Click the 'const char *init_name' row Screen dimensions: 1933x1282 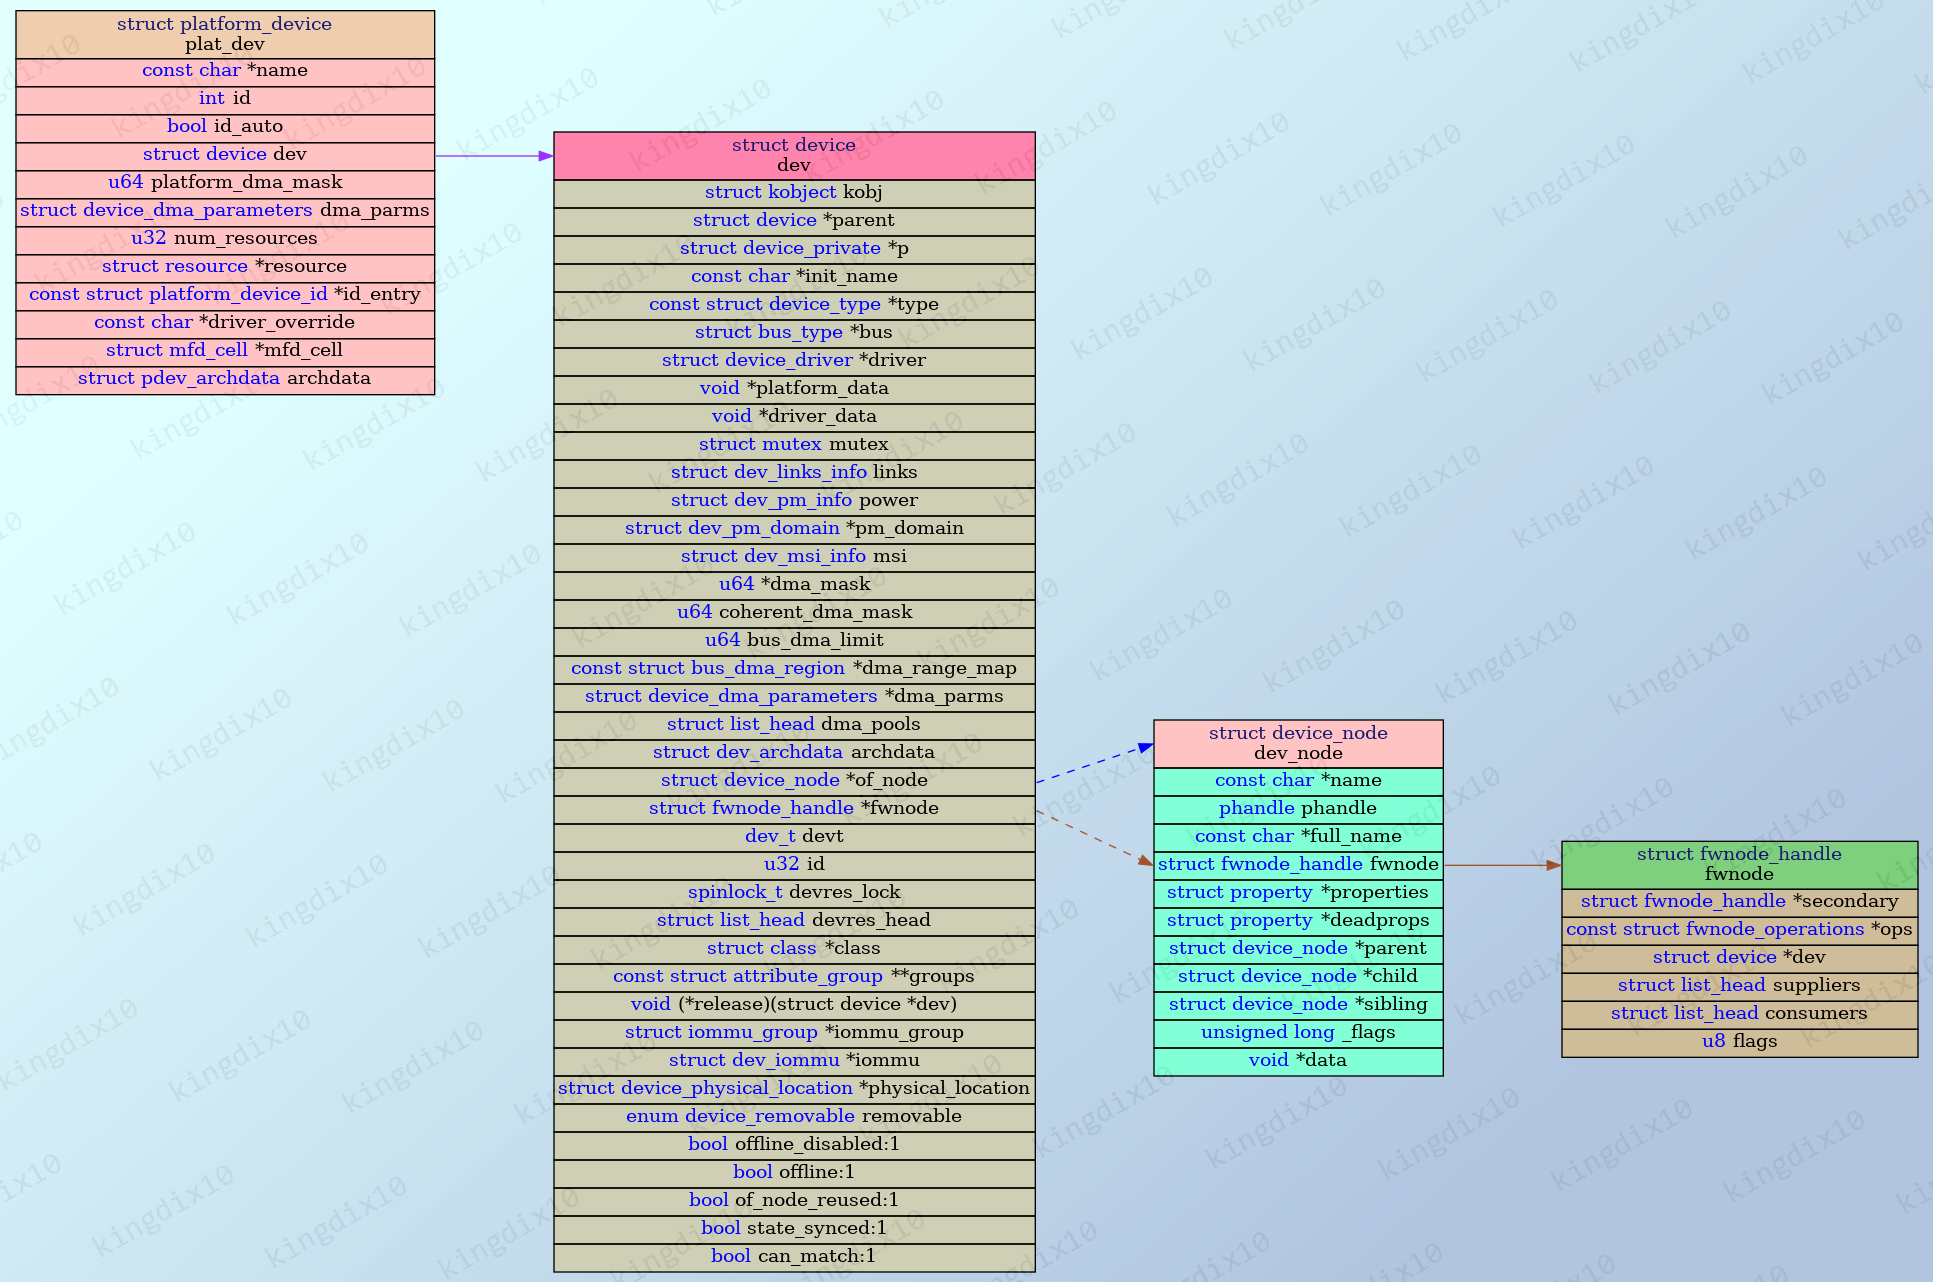coord(794,278)
